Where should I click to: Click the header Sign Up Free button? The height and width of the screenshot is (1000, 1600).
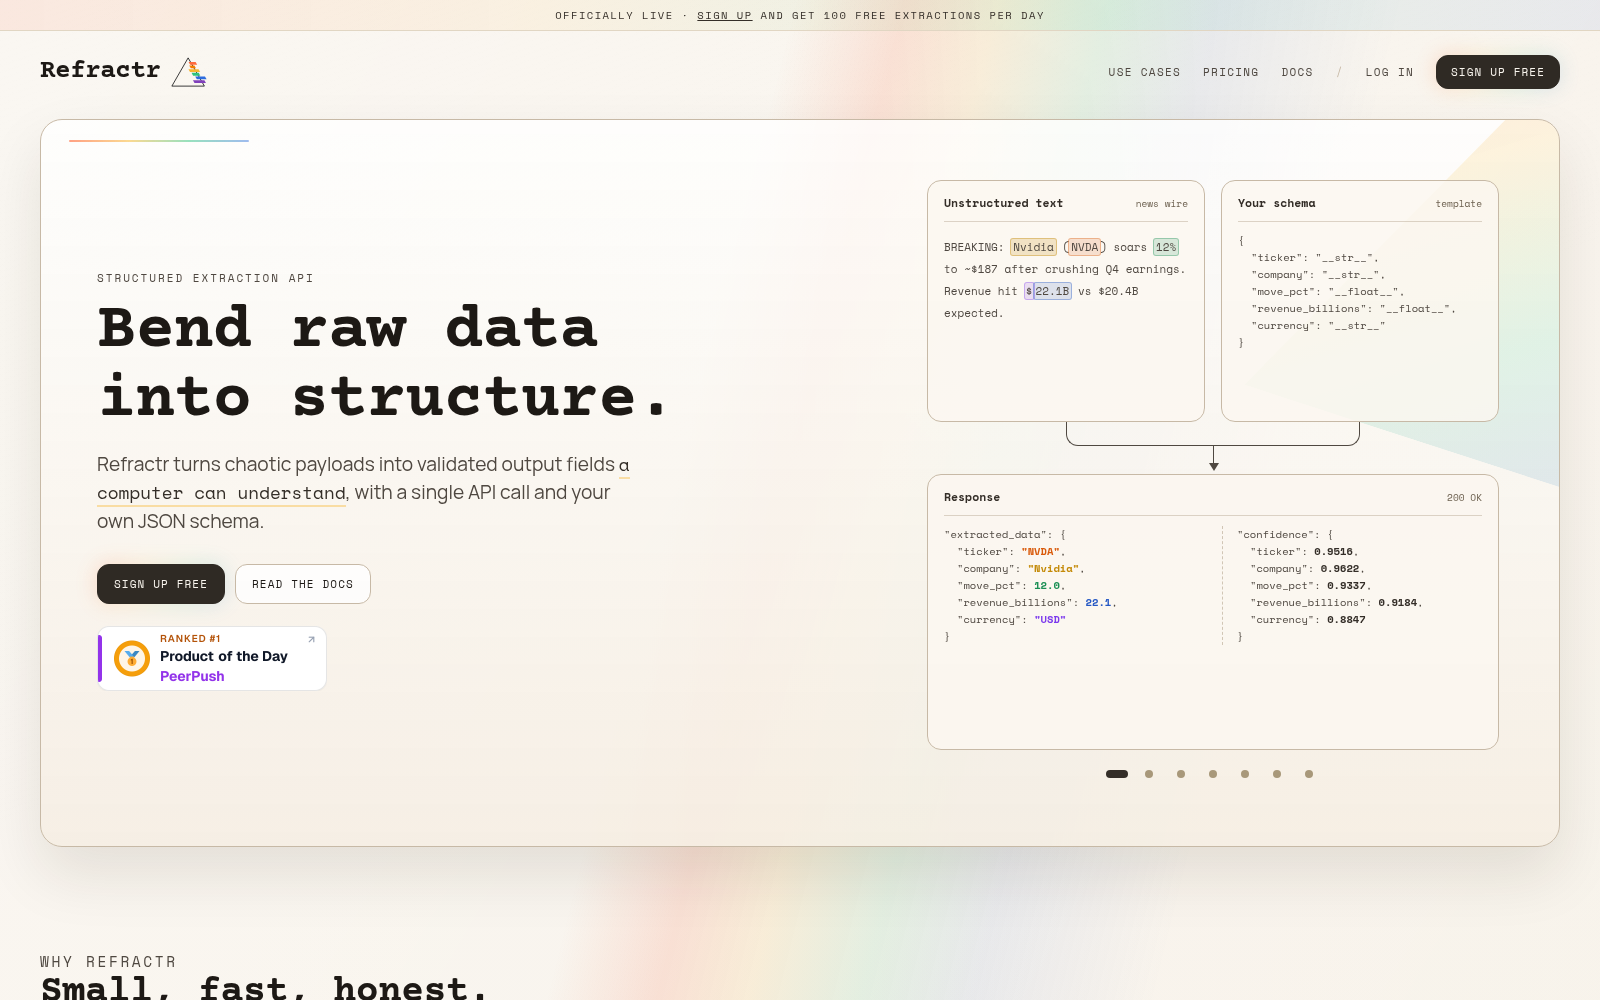click(x=1497, y=72)
